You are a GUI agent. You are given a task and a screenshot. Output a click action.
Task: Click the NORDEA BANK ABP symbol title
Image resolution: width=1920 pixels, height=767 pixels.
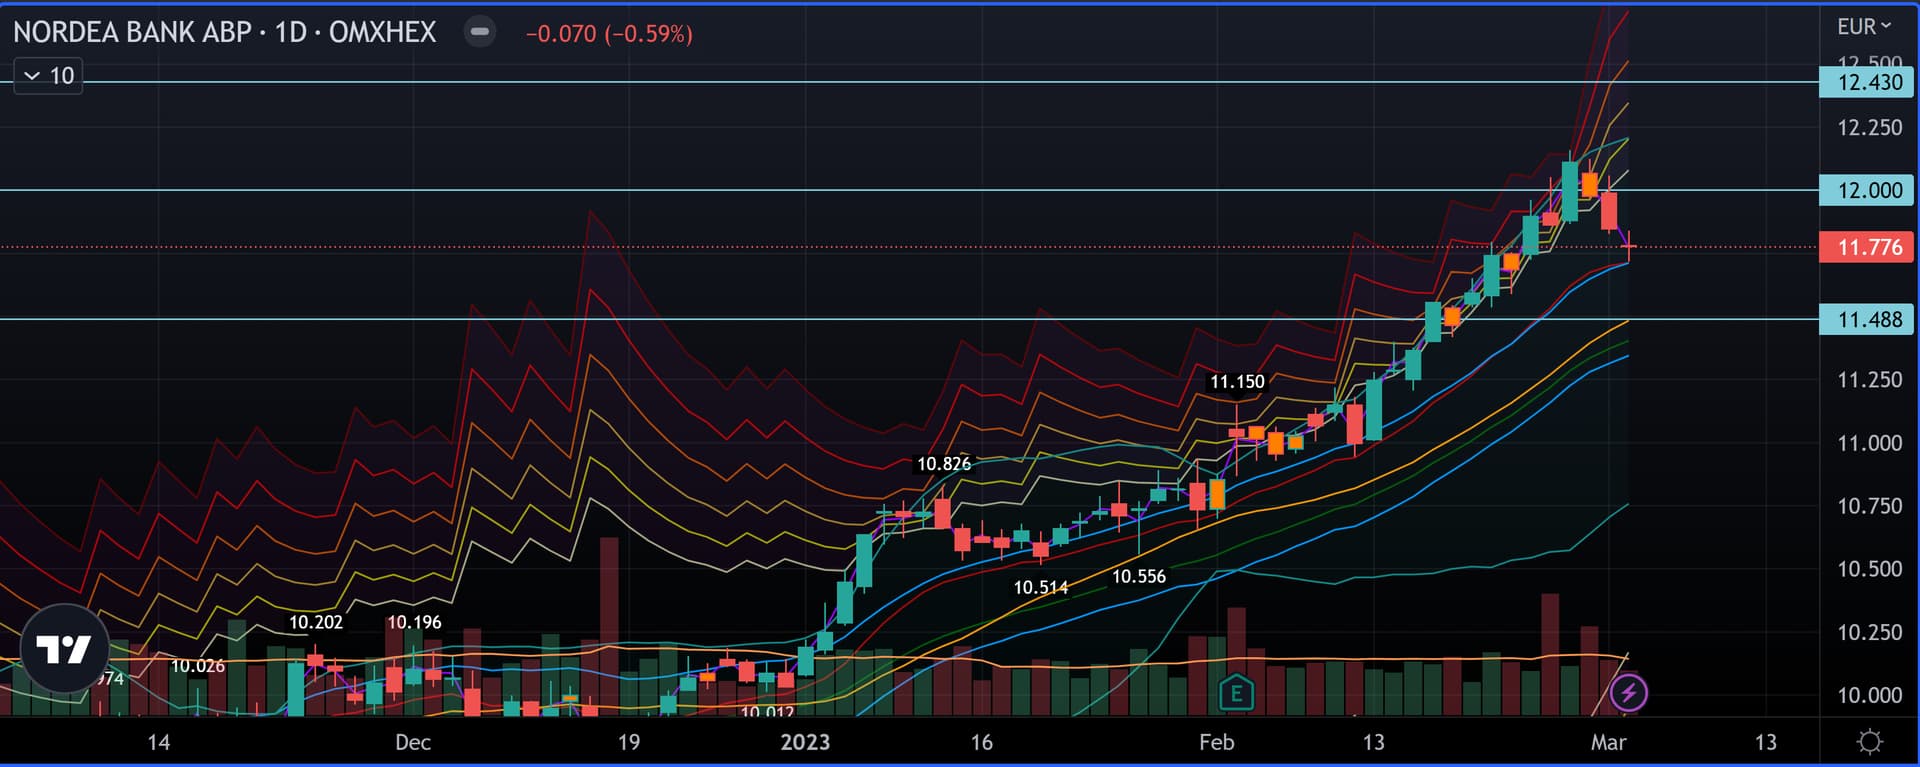(224, 33)
